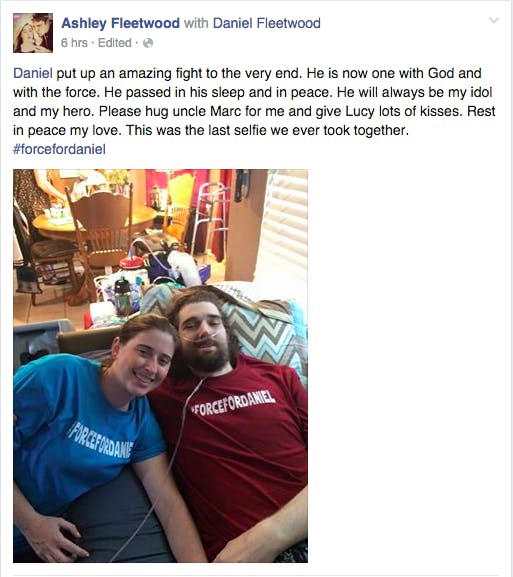Open the attached selfie photo
Image resolution: width=513 pixels, height=577 pixels.
tap(160, 366)
